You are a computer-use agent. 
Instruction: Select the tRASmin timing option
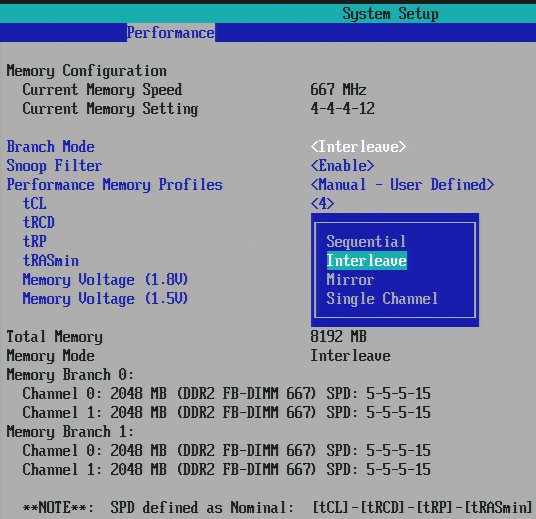pyautogui.click(x=51, y=261)
